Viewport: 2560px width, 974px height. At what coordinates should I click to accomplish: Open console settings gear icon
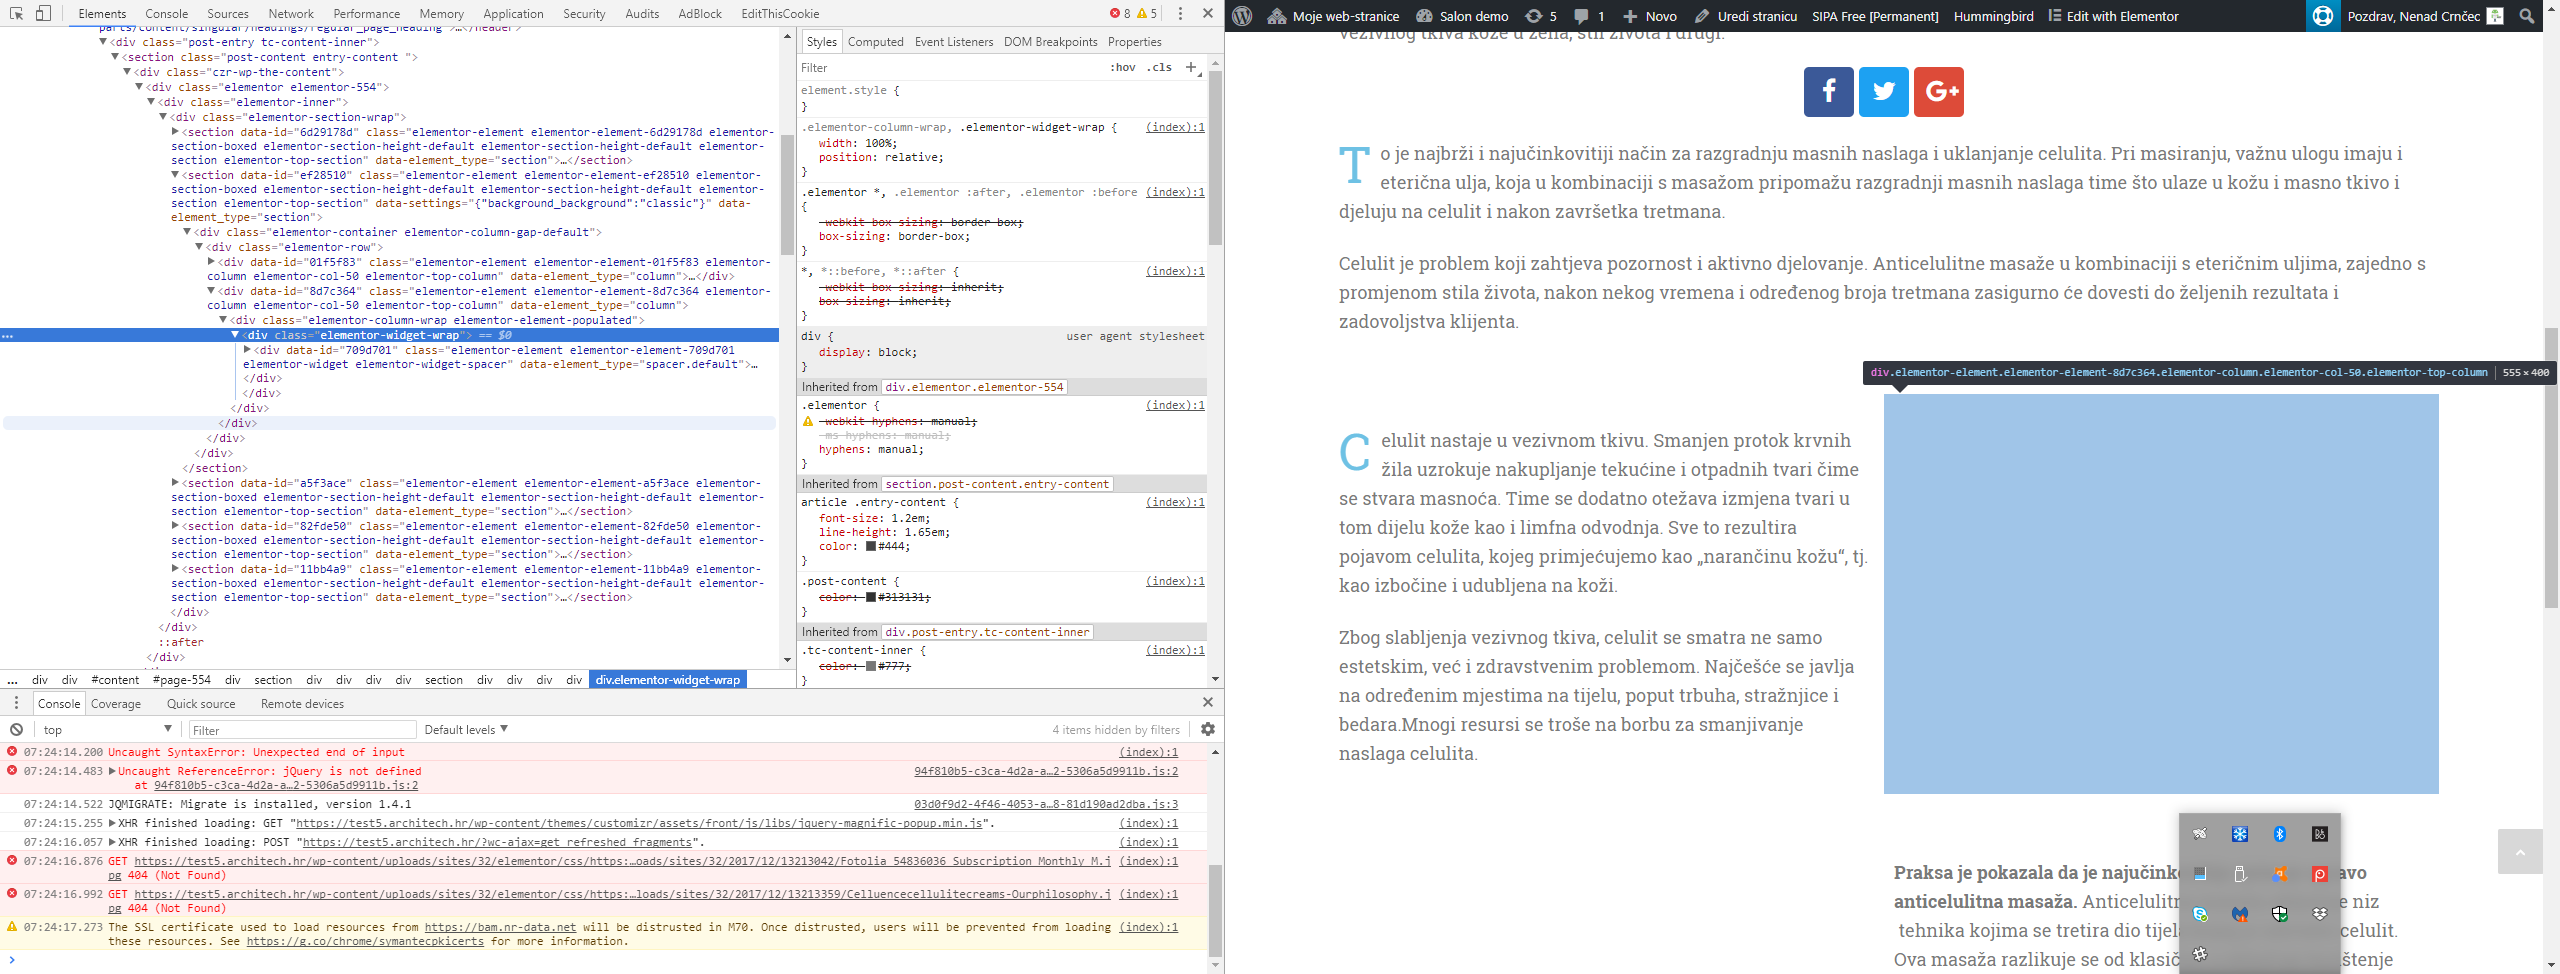point(1207,729)
